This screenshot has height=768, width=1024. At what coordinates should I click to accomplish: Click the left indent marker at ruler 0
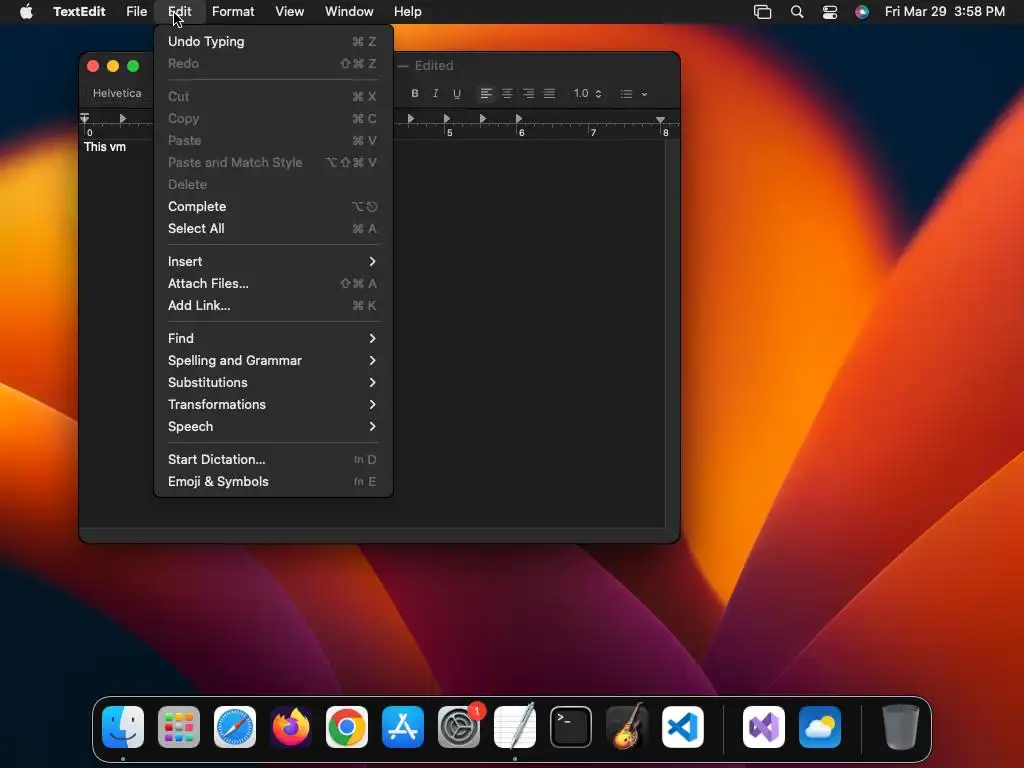click(85, 118)
